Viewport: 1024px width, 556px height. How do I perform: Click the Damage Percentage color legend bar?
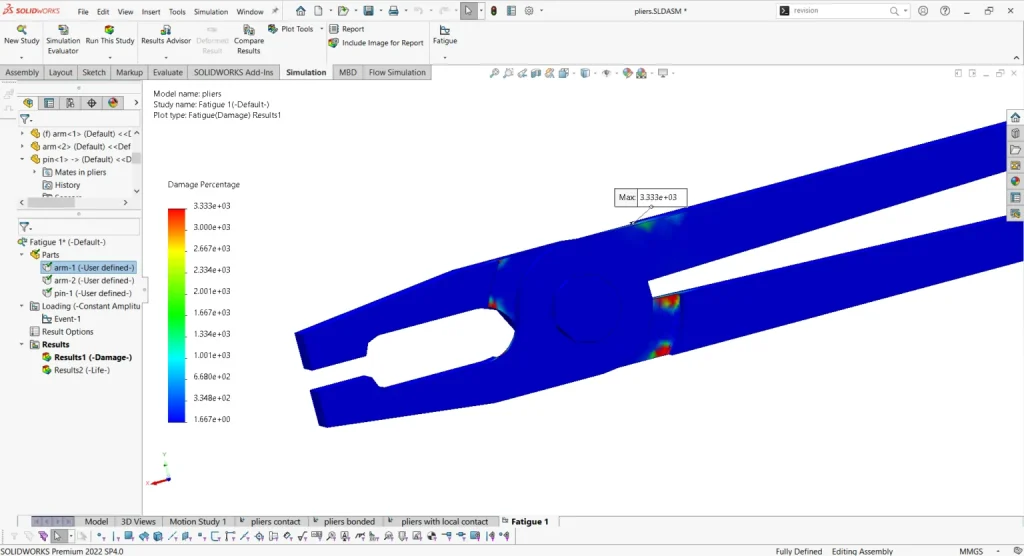[x=176, y=315]
